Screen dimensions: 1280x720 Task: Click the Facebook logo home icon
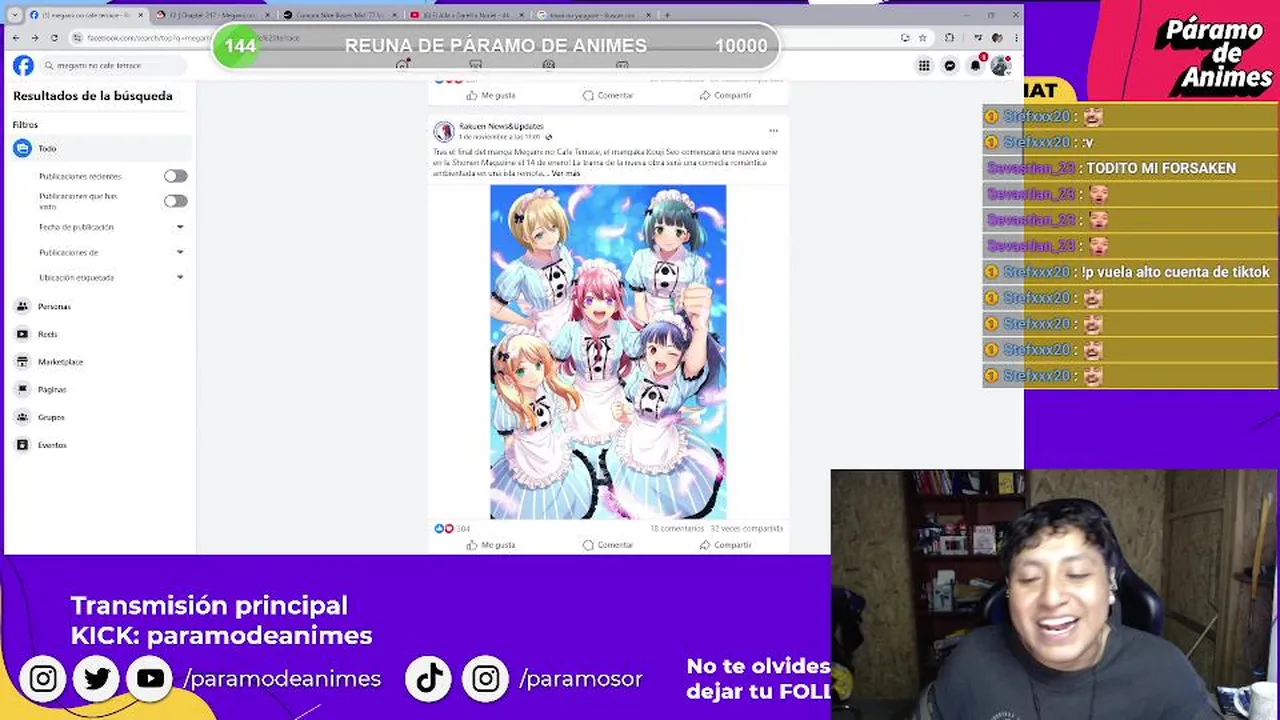click(23, 65)
